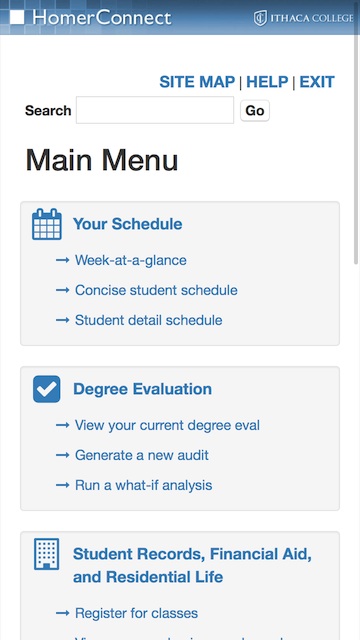Open Student detail schedule

click(x=149, y=320)
